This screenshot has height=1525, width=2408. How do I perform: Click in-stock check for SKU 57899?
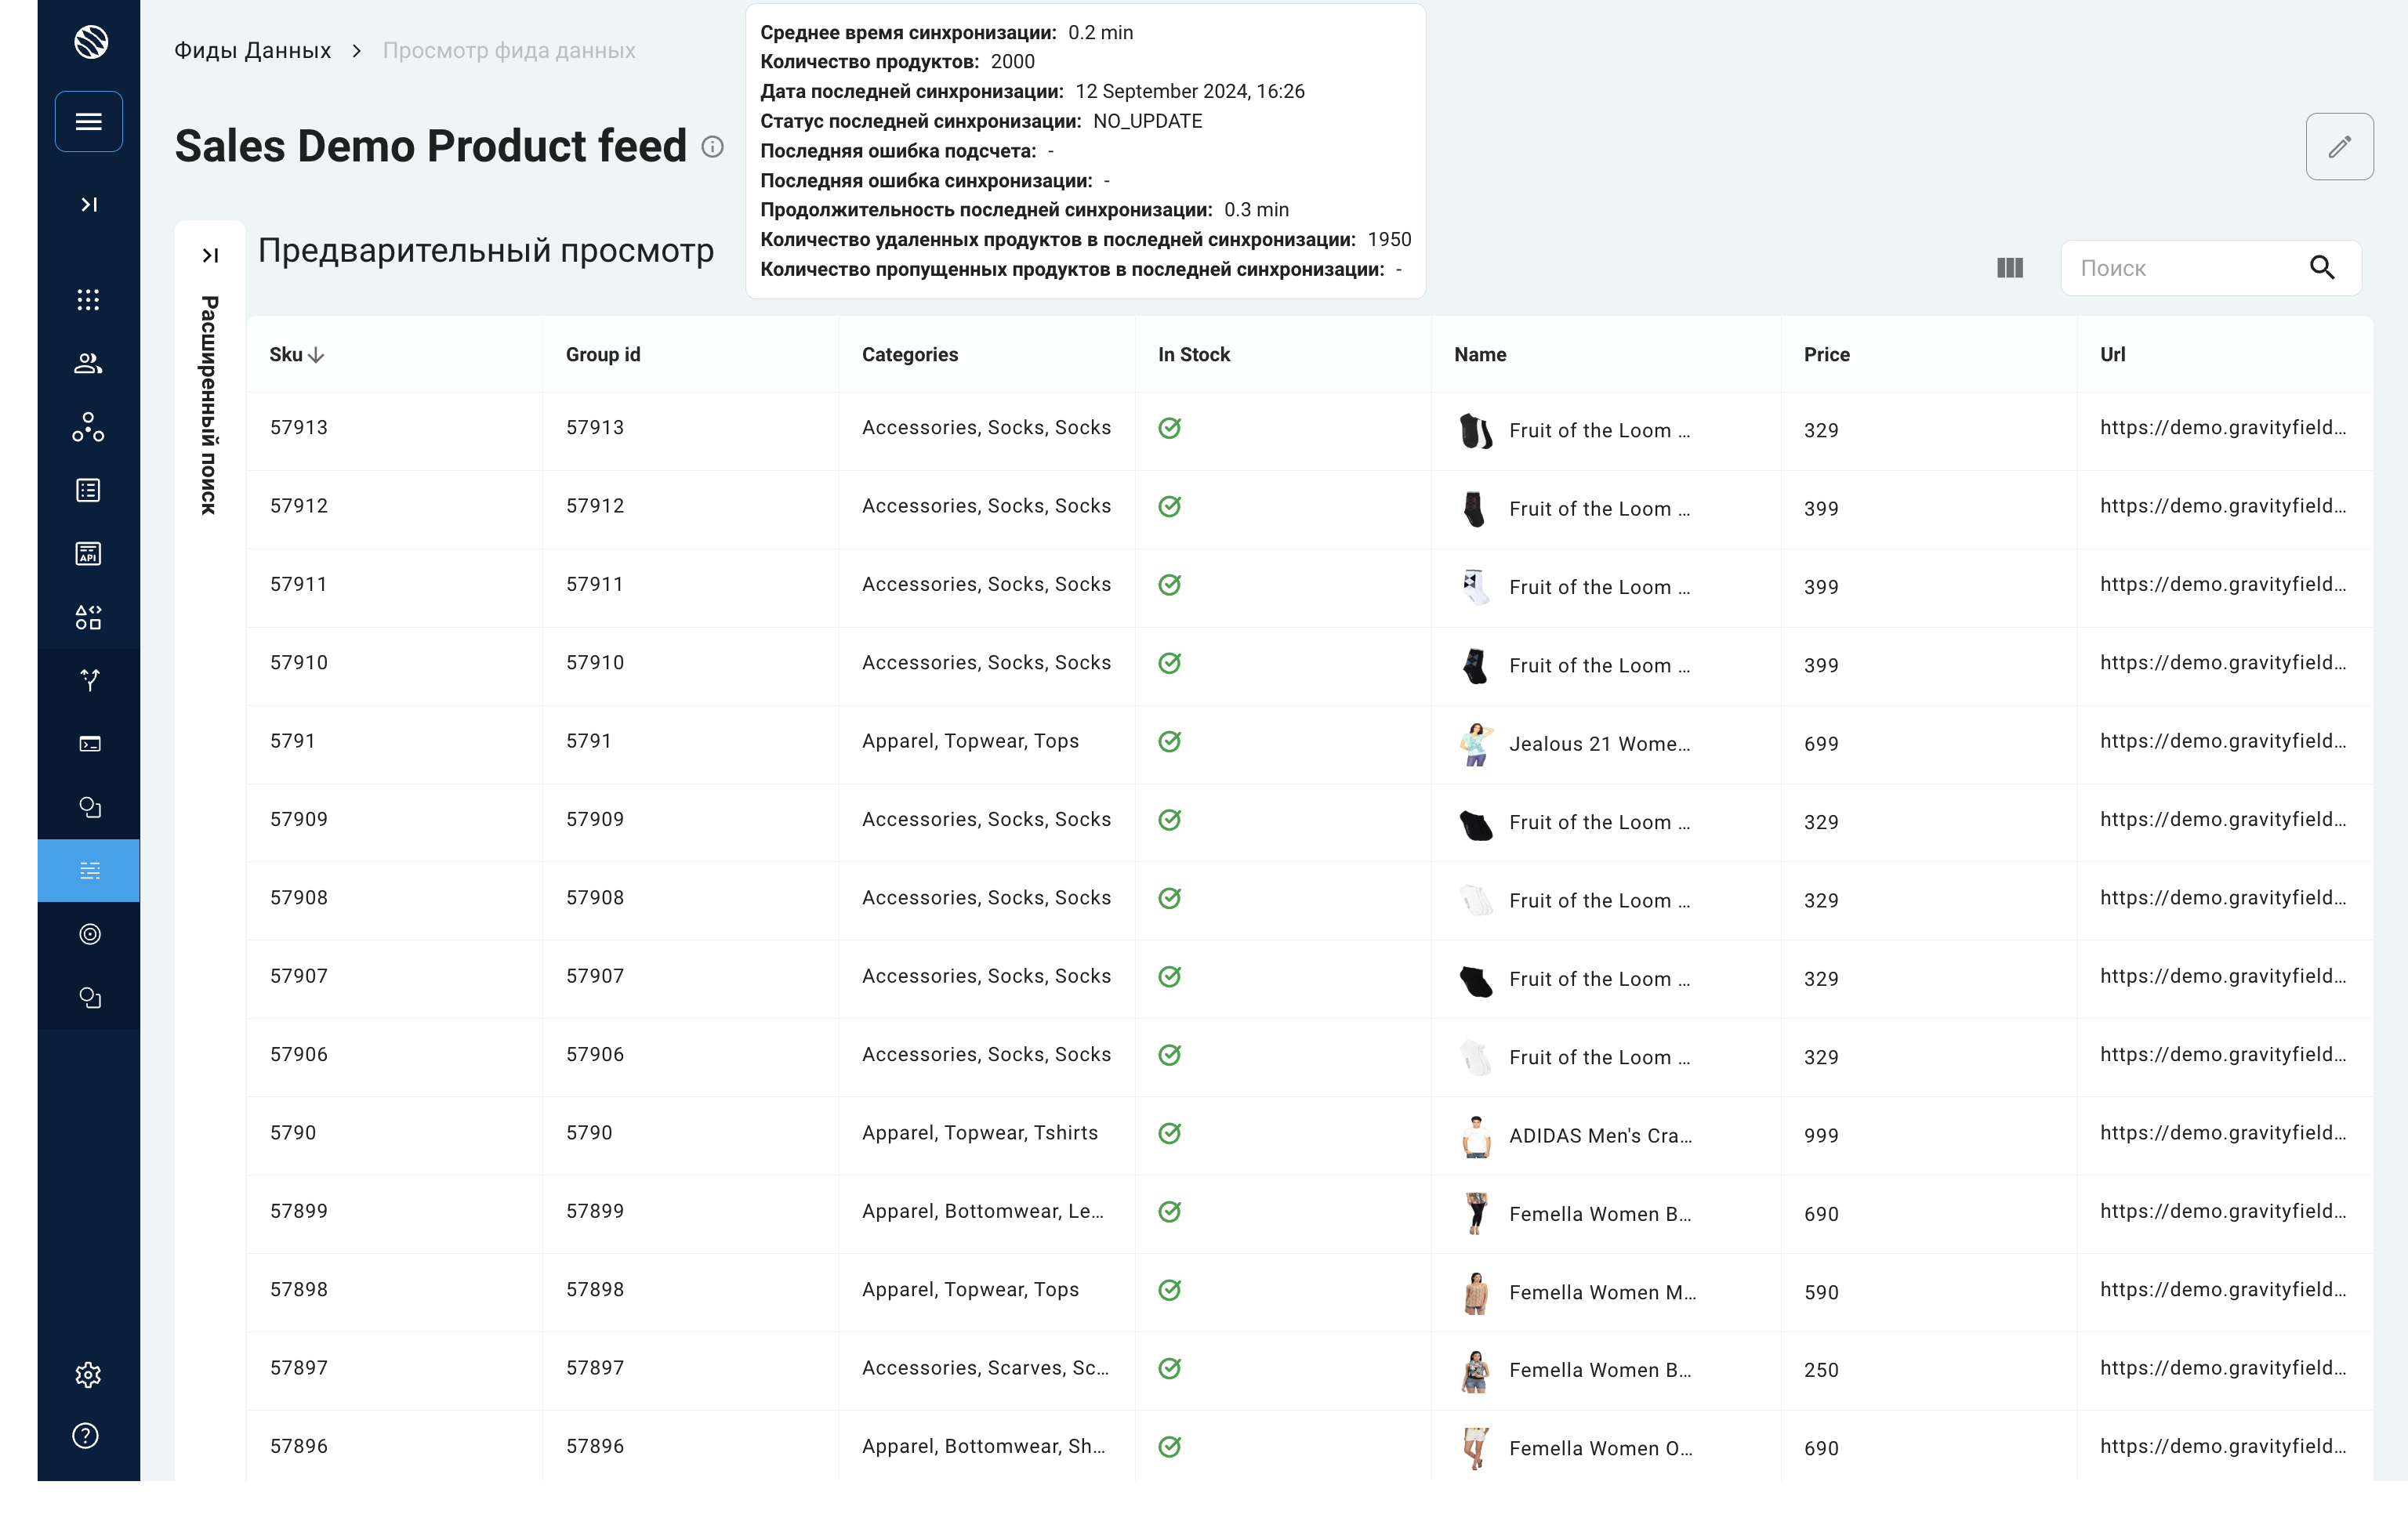1169,1212
